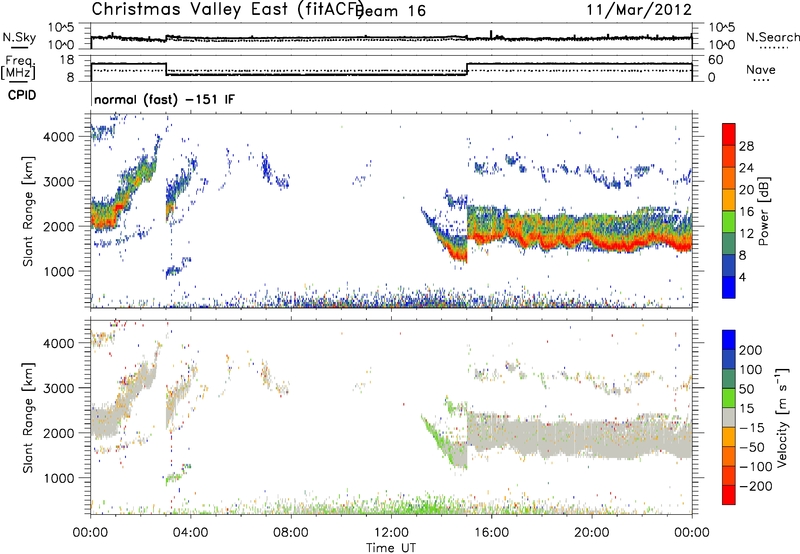Screen dimensions: 800x554
Task: Pick the red top segment of Power color bar
Action: pyautogui.click(x=729, y=135)
